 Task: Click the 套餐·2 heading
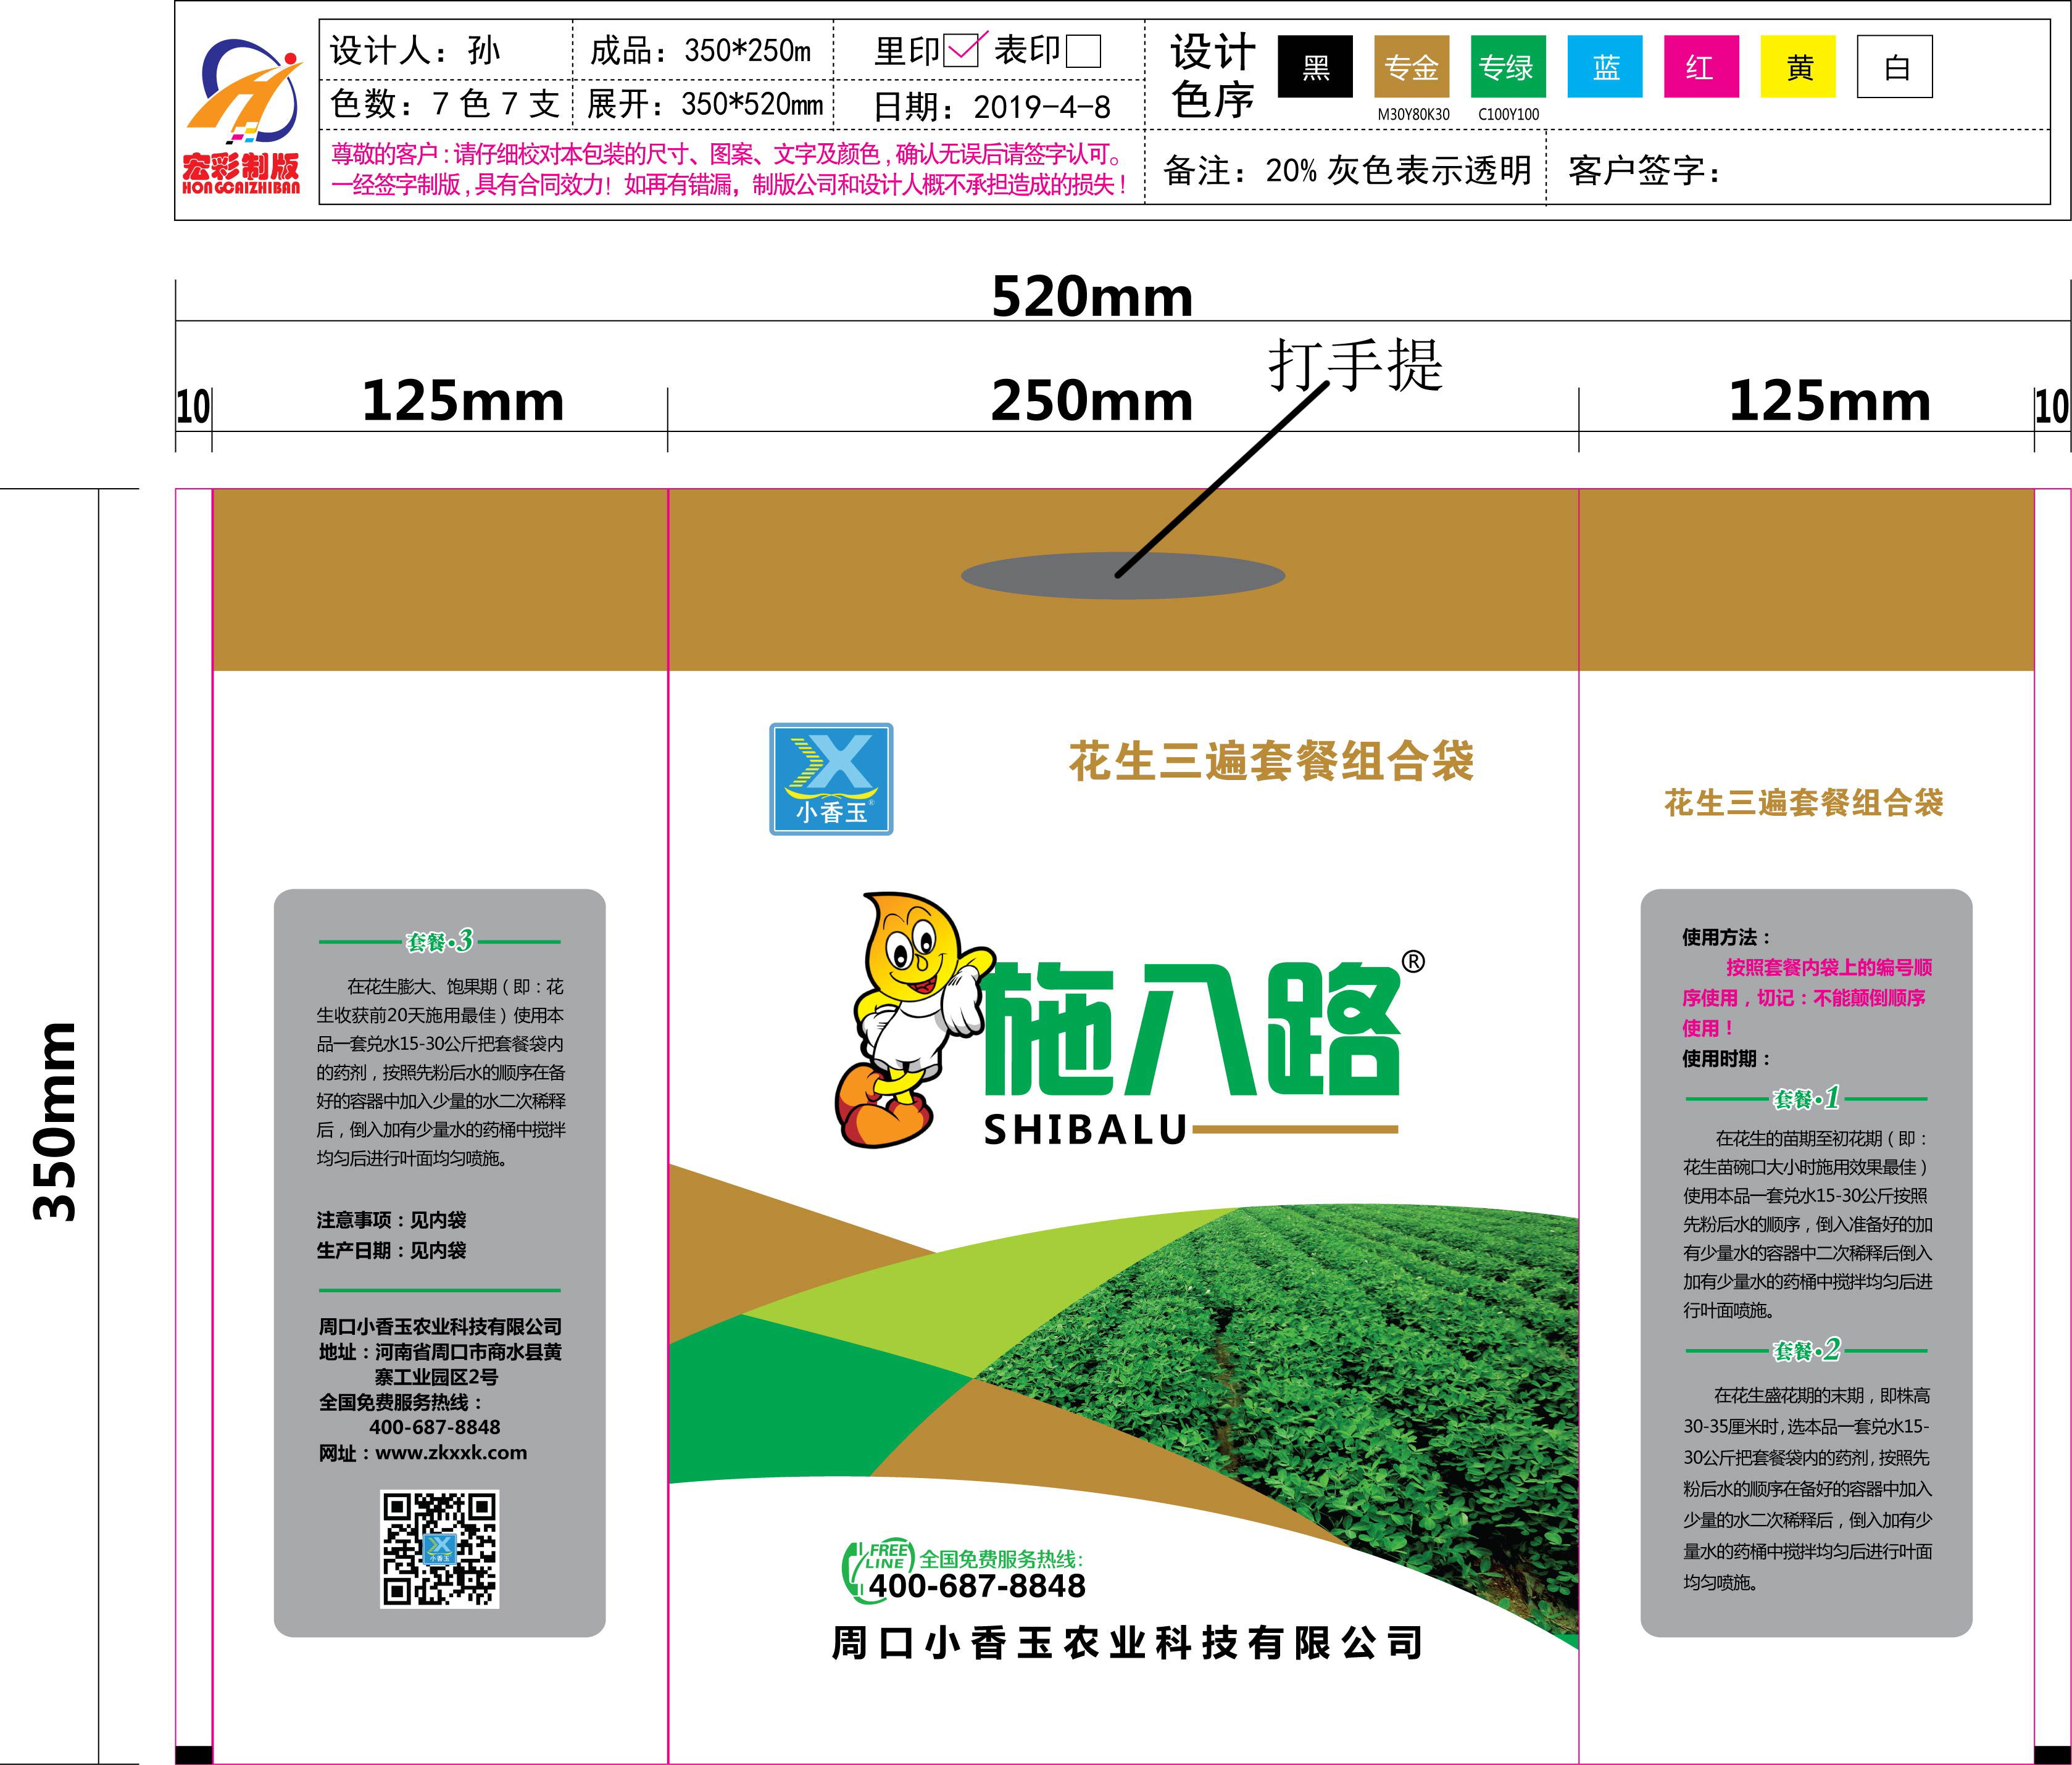(x=1806, y=1351)
